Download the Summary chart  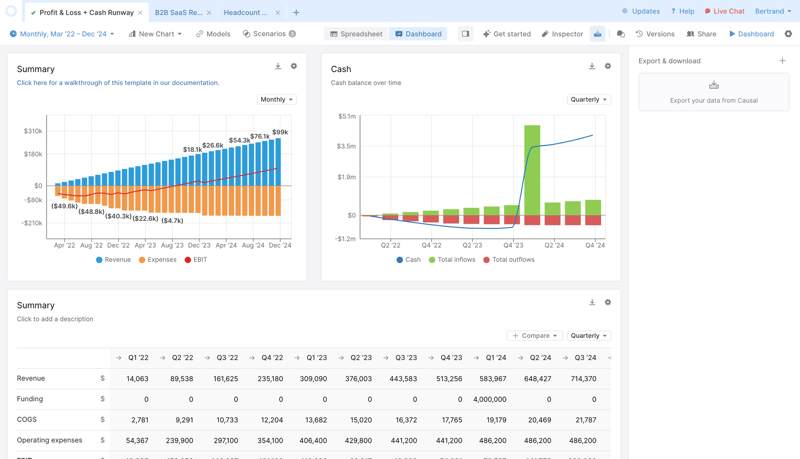[278, 67]
